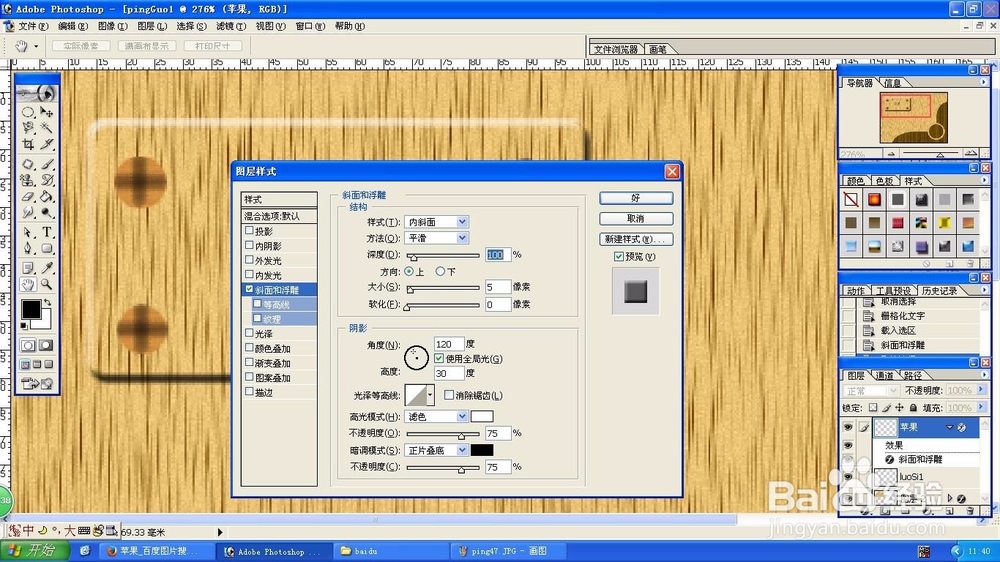Open the 文件 (File) menu
Image resolution: width=1000 pixels, height=562 pixels.
33,26
